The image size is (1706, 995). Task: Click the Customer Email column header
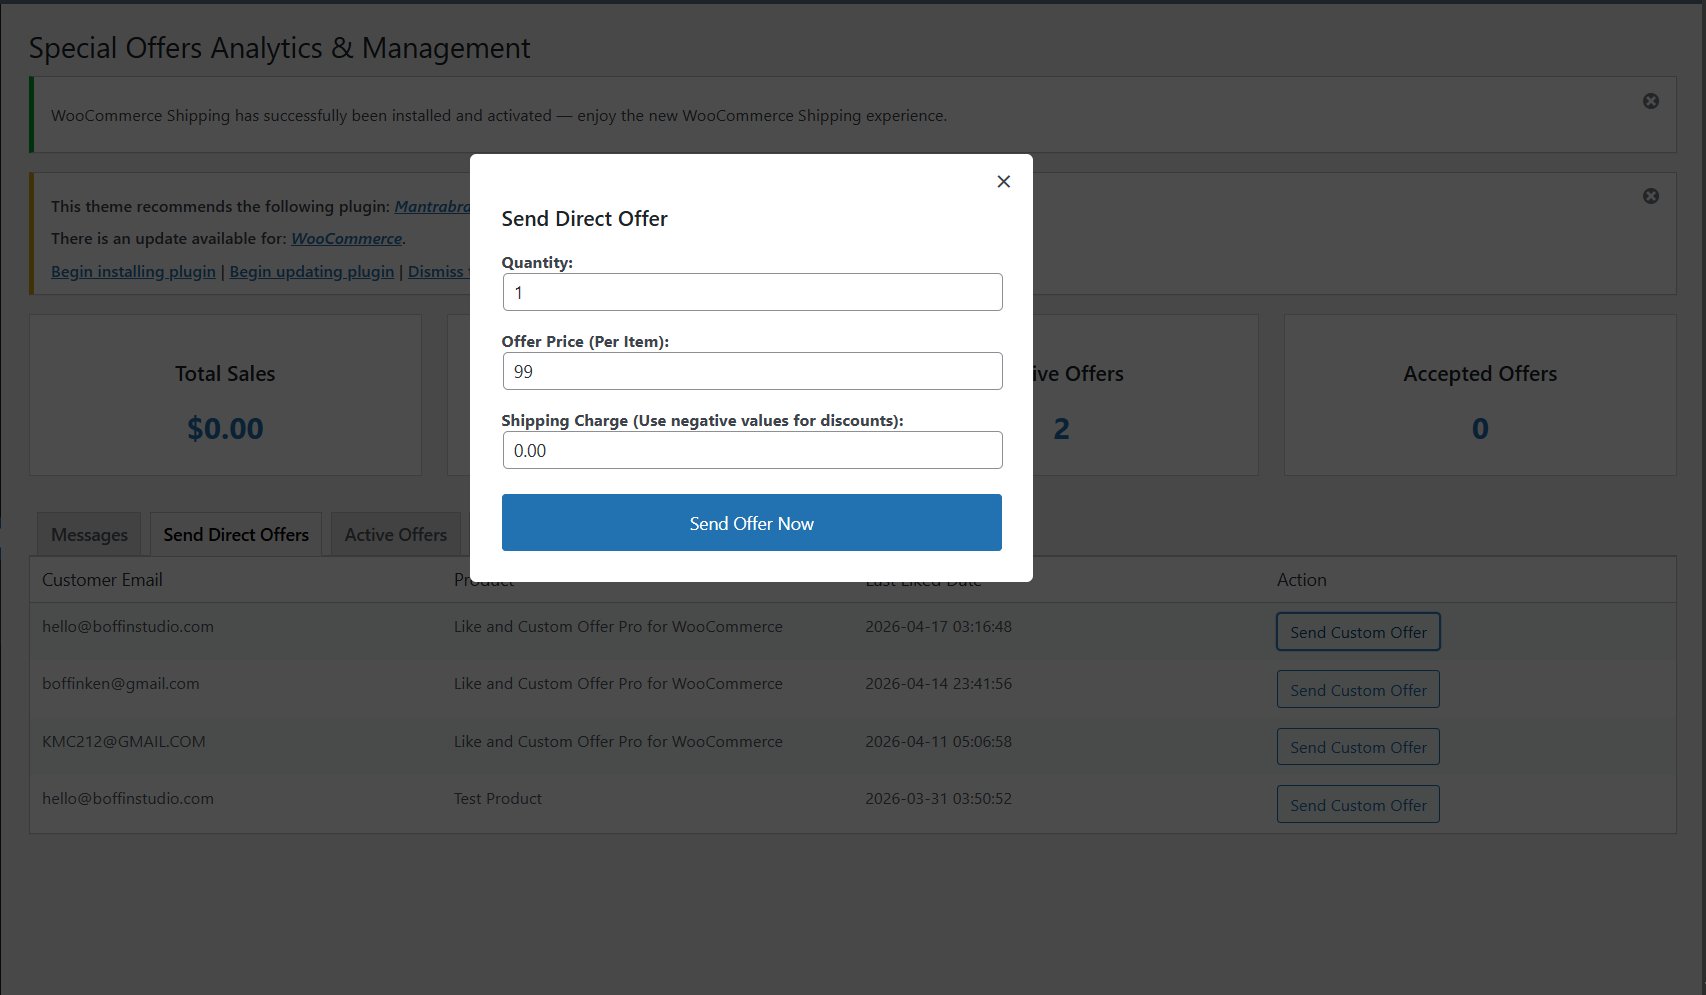102,580
